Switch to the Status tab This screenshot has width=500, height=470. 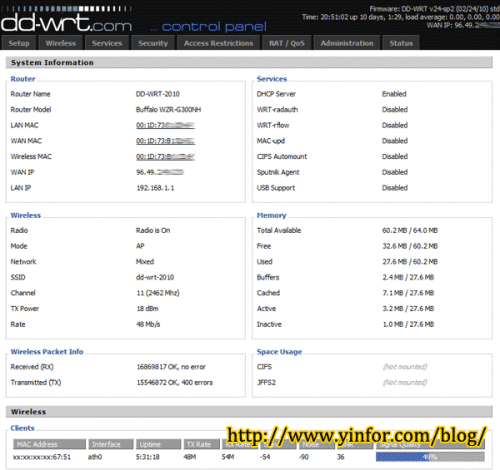click(401, 43)
